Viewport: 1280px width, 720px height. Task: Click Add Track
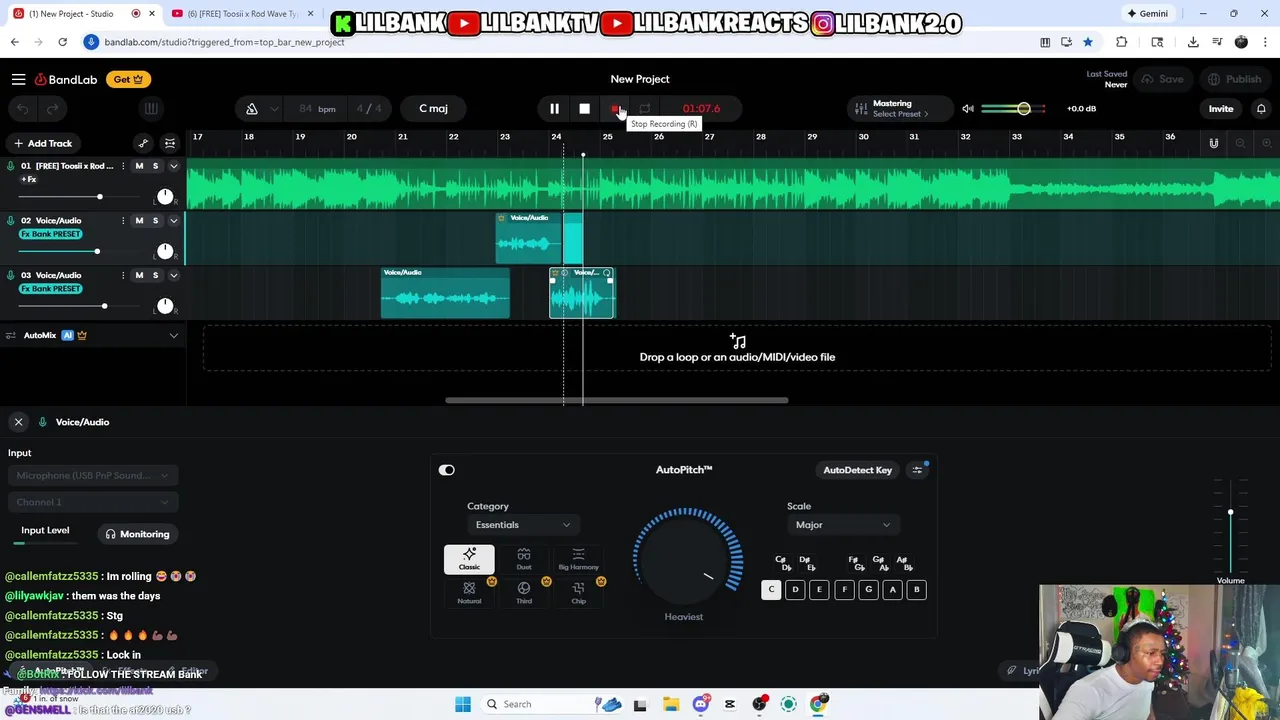(x=42, y=143)
